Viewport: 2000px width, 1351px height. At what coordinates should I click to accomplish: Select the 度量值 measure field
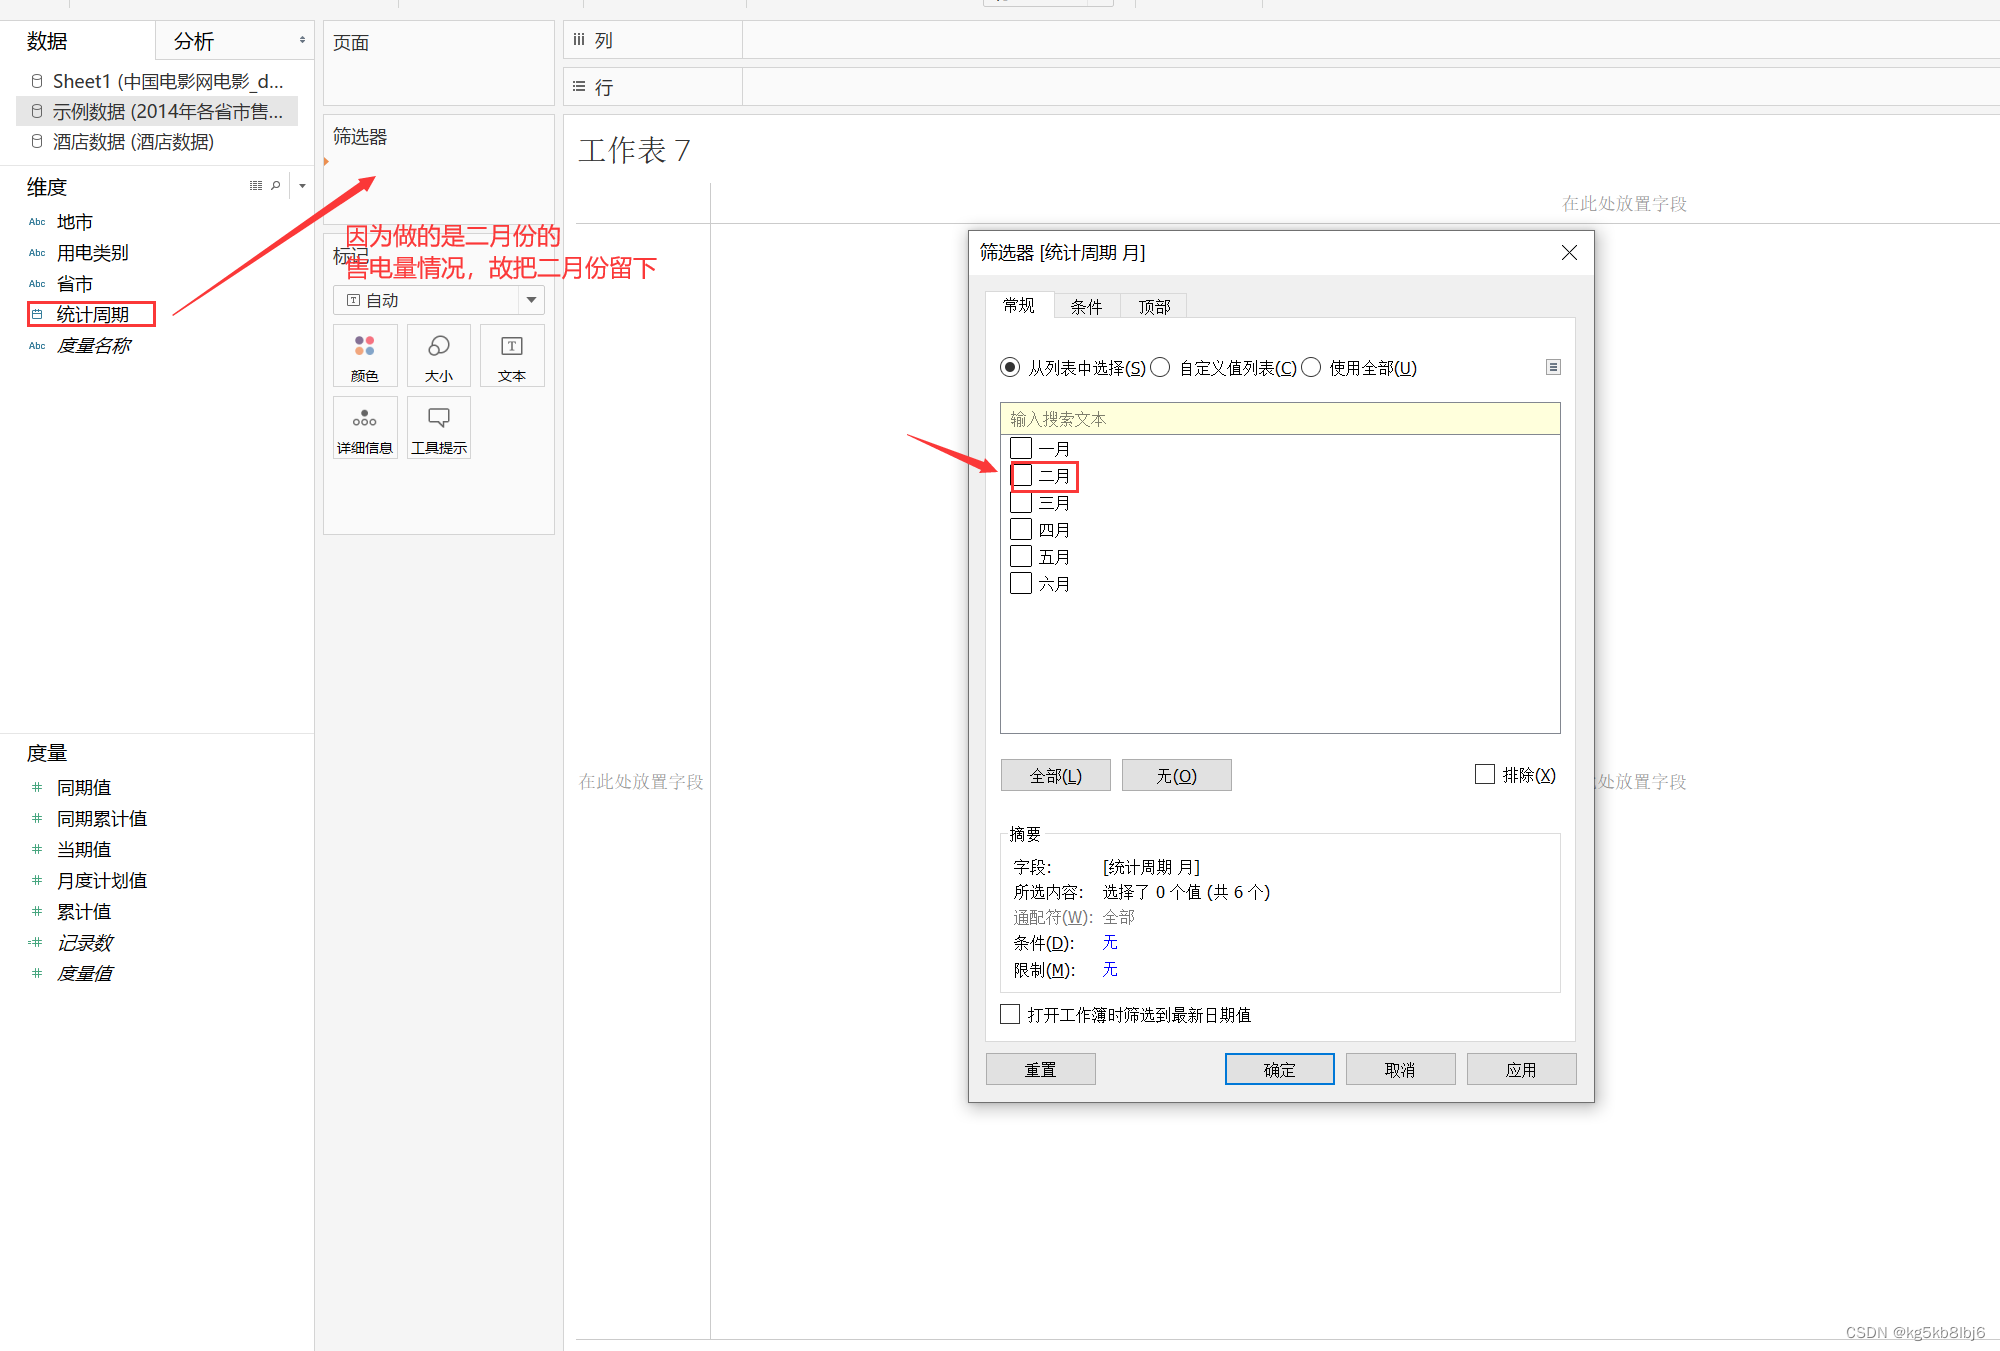[85, 974]
